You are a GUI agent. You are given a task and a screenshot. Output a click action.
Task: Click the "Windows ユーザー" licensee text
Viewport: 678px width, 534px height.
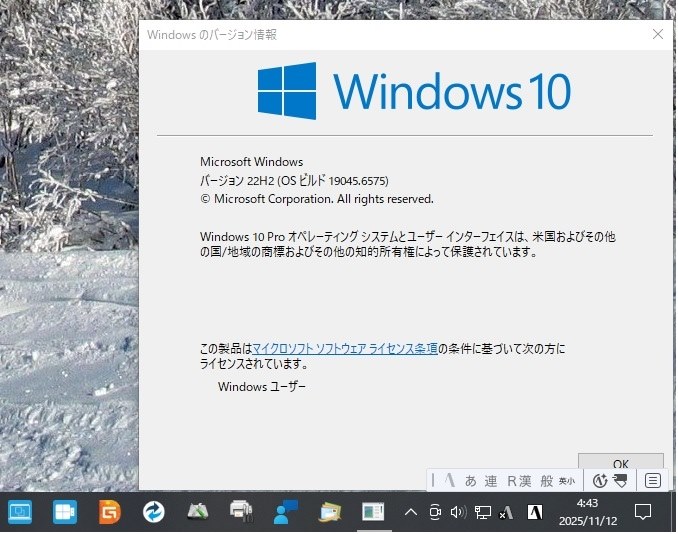[x=262, y=387]
